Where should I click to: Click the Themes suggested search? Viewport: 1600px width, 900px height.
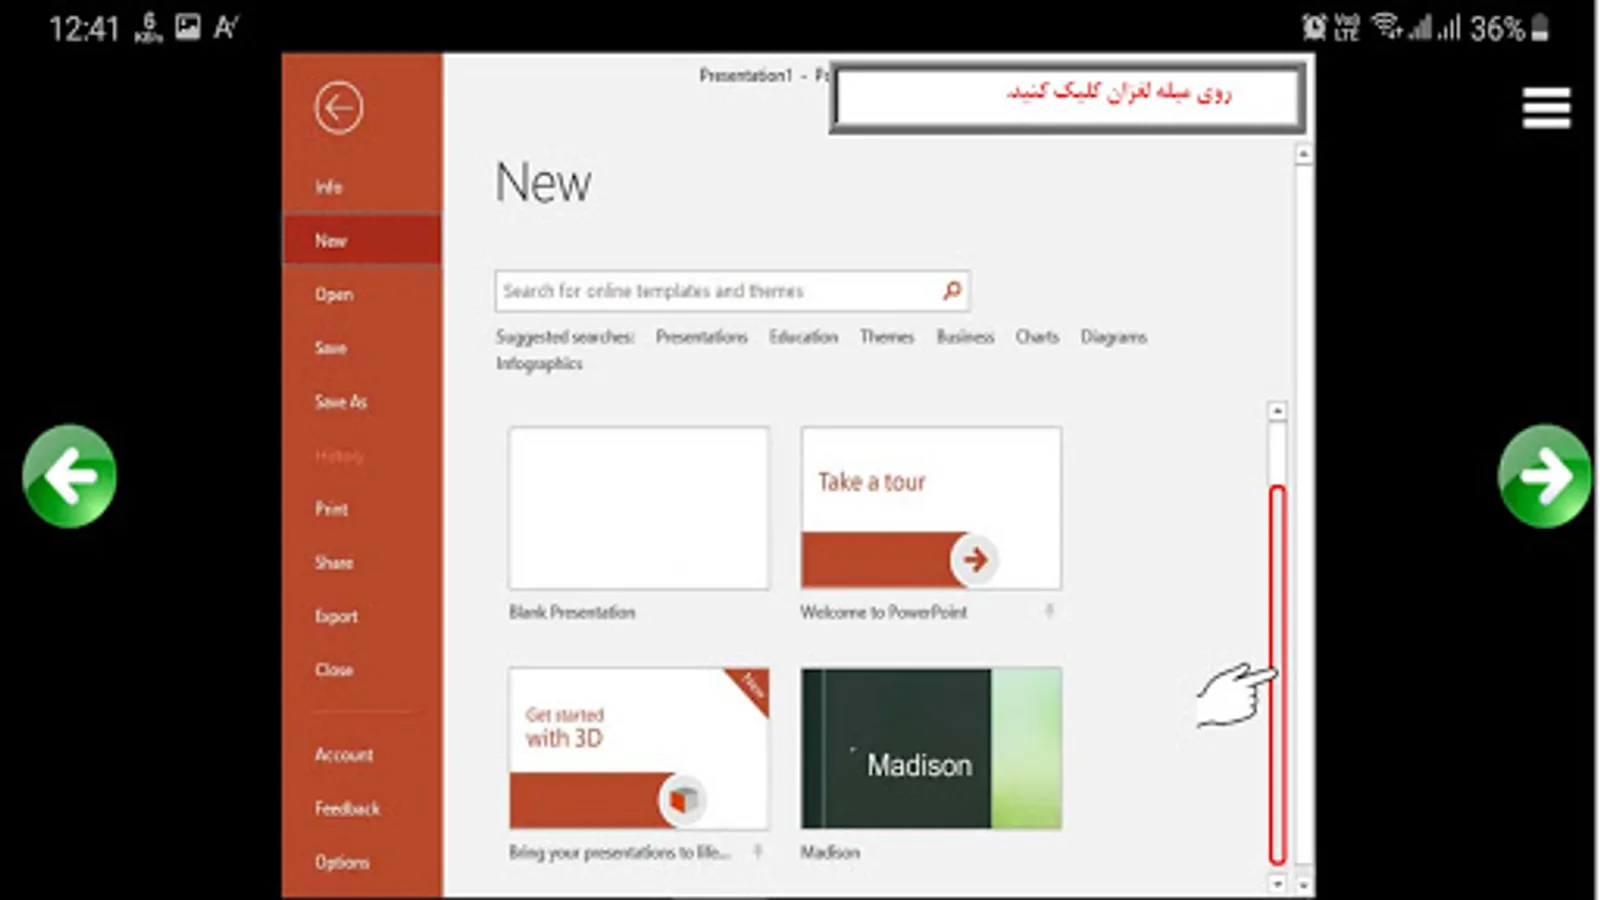(887, 337)
